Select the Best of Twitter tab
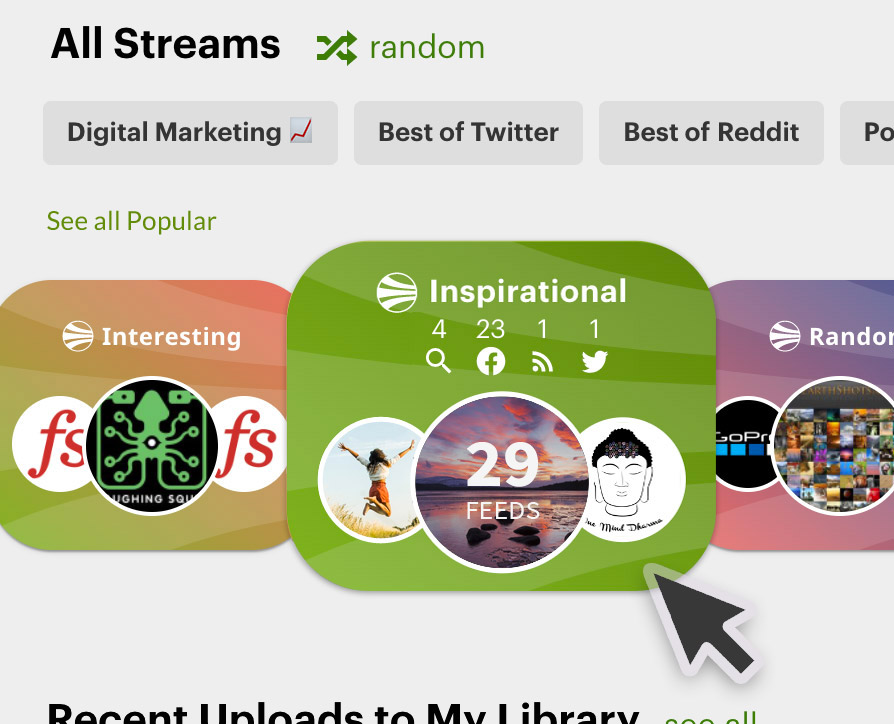The image size is (894, 724). click(x=468, y=133)
